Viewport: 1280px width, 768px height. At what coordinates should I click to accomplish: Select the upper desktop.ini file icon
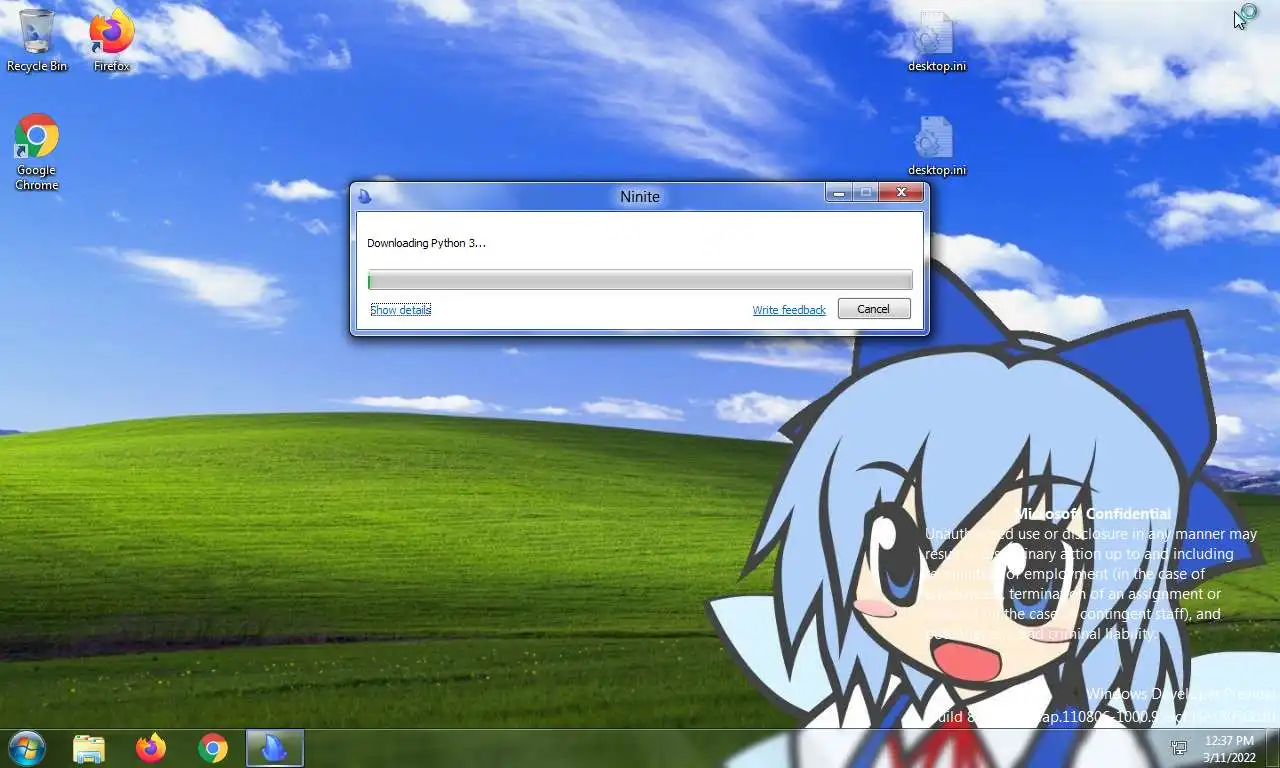tap(937, 41)
